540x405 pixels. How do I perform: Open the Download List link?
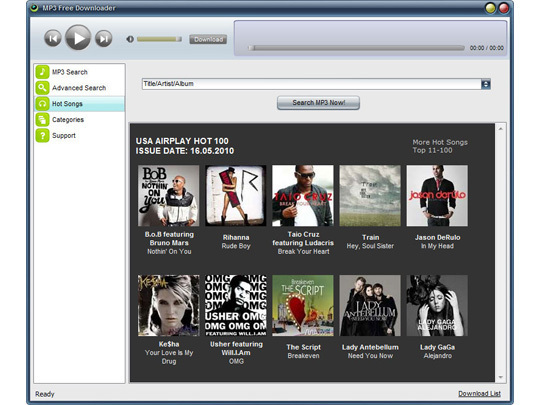pyautogui.click(x=479, y=393)
